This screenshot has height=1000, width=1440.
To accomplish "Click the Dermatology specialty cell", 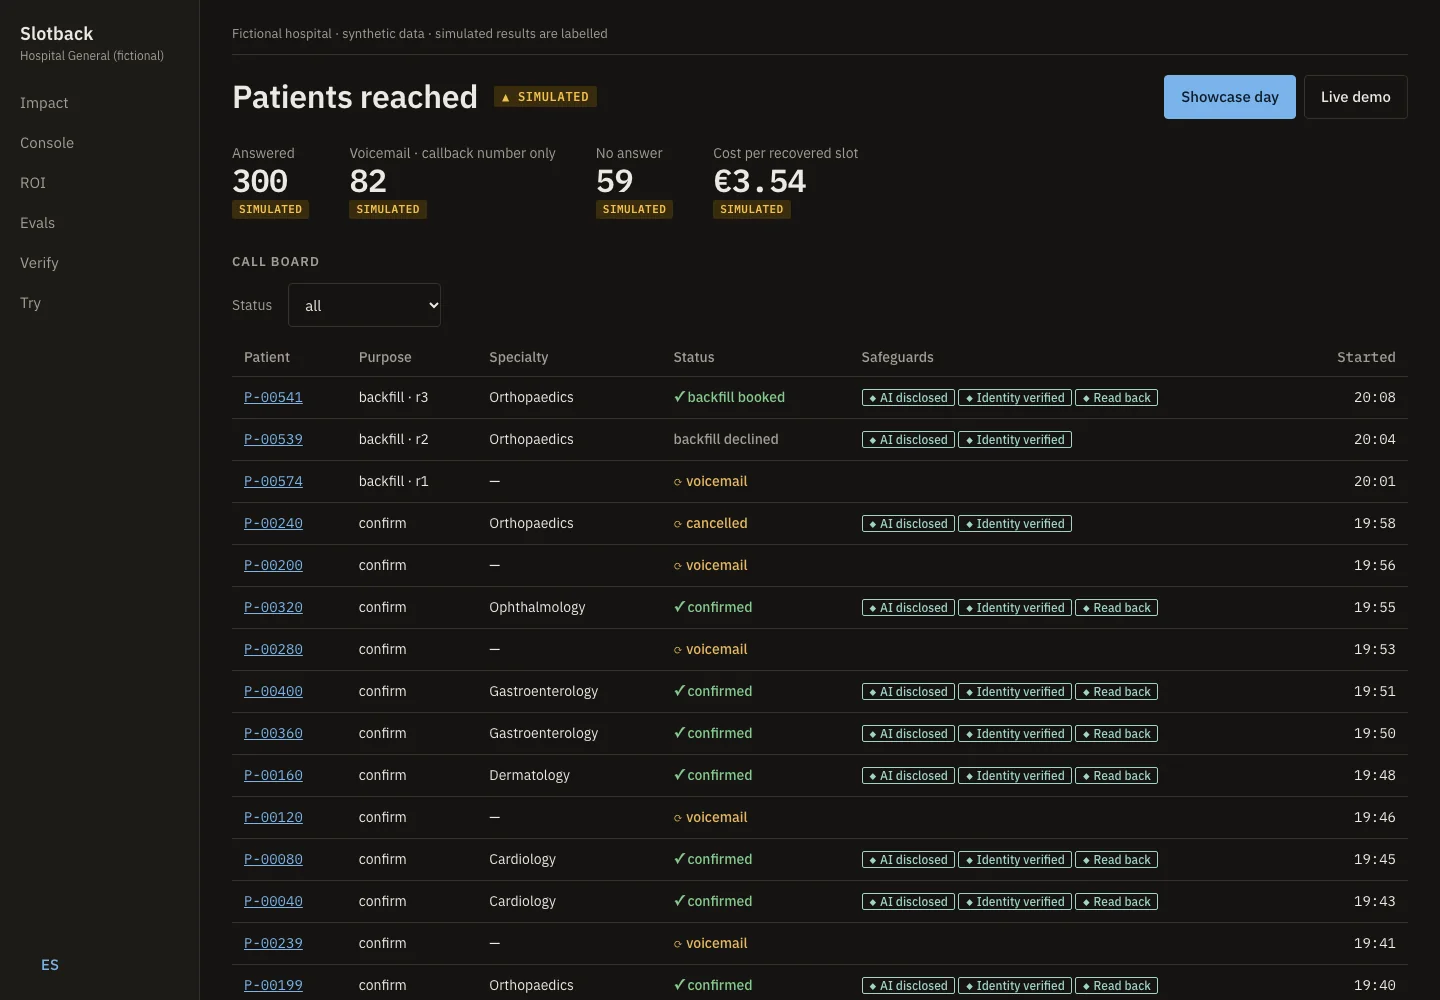I will click(x=529, y=775).
